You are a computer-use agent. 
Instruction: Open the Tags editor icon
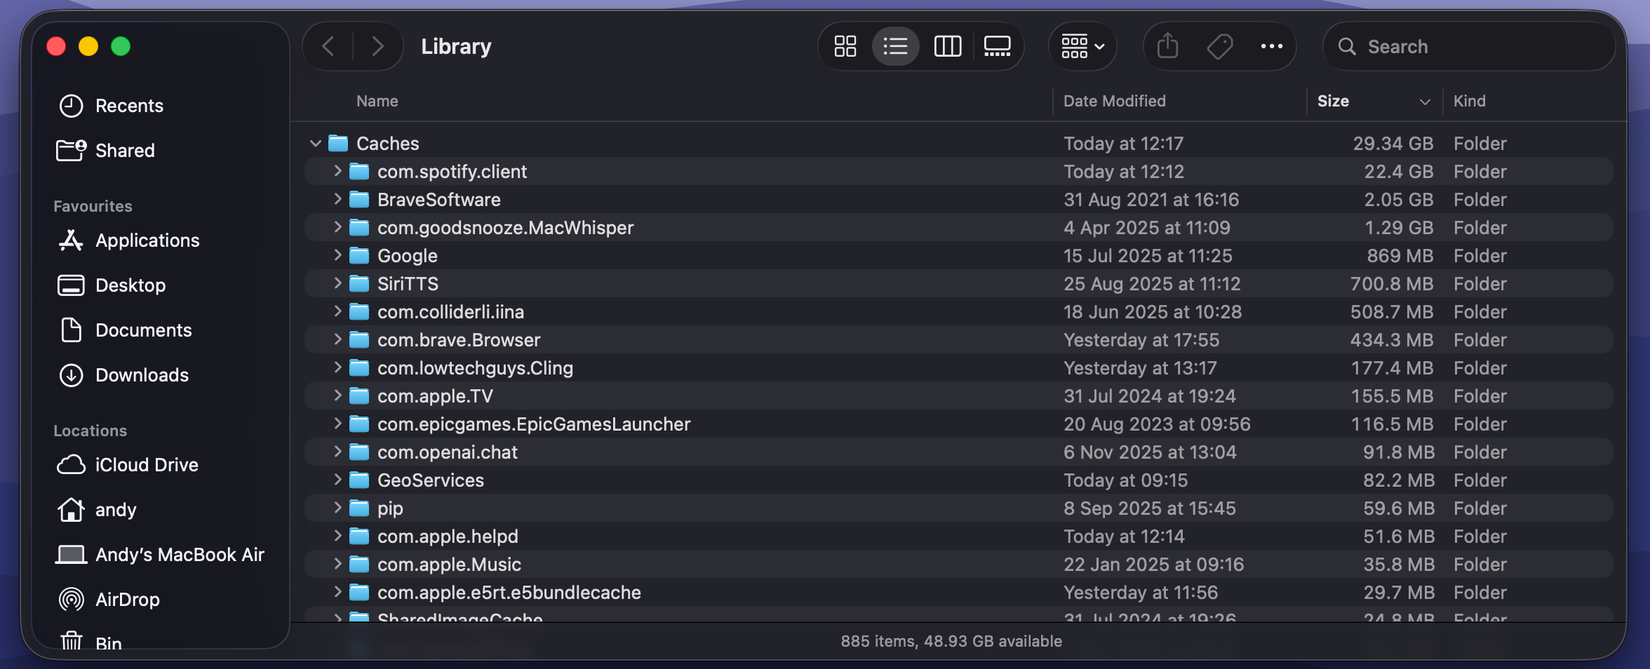(1219, 46)
